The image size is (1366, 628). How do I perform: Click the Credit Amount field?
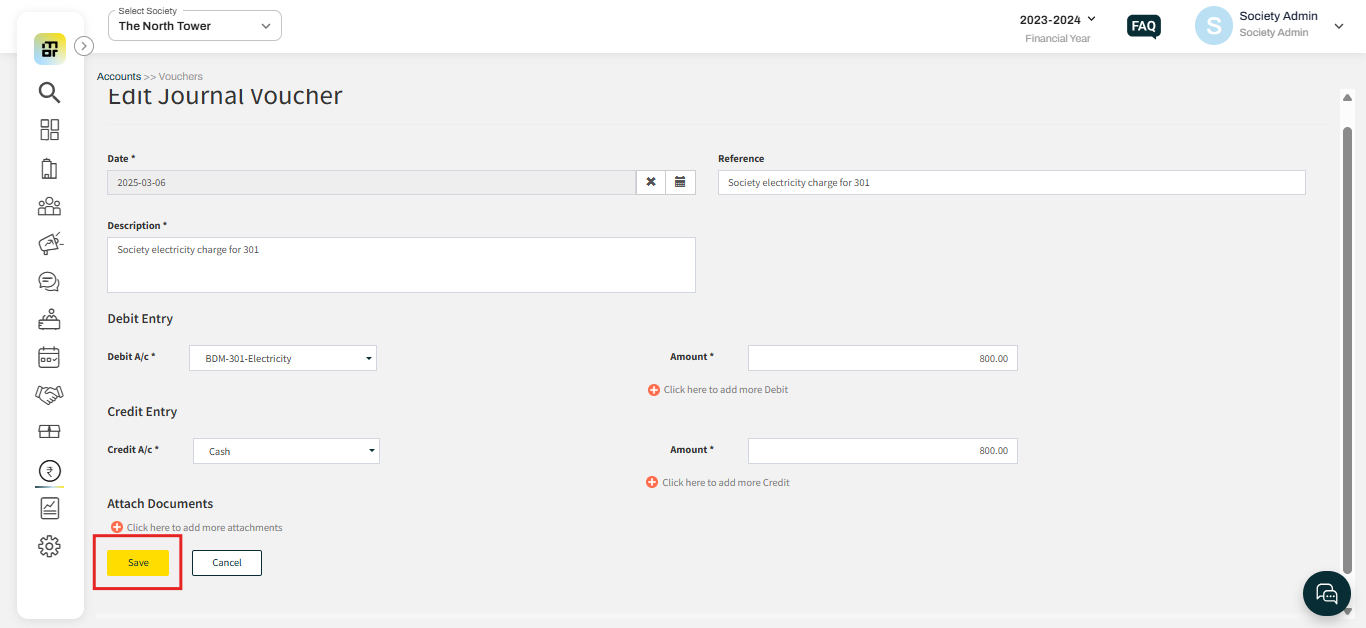pyautogui.click(x=883, y=451)
